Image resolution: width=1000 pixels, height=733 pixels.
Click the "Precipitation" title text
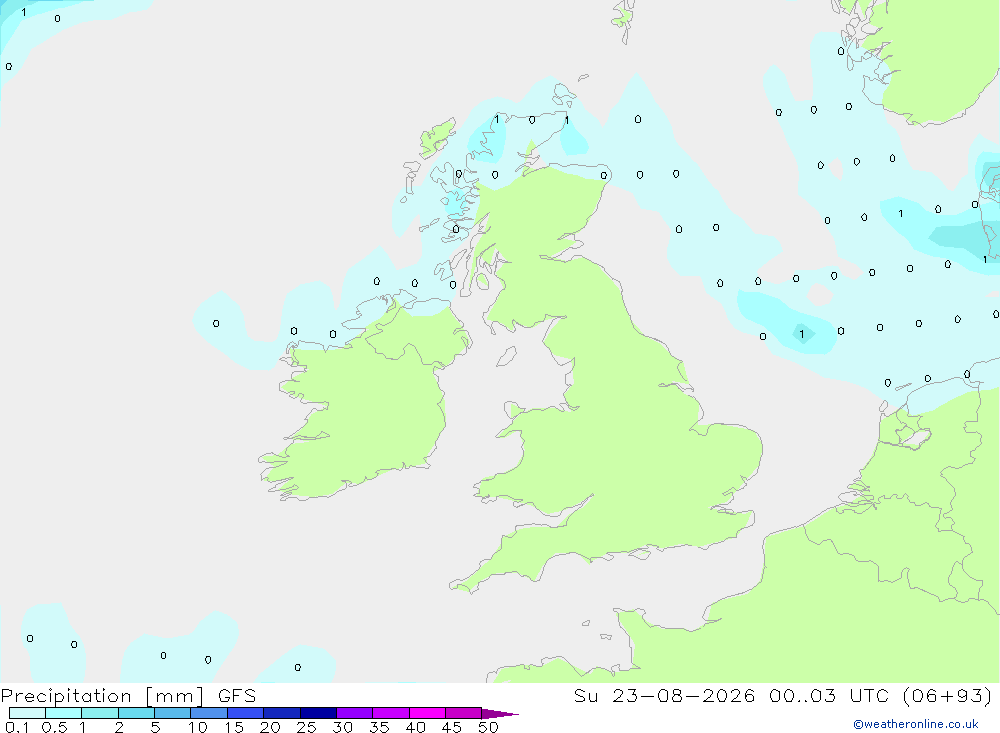66,696
